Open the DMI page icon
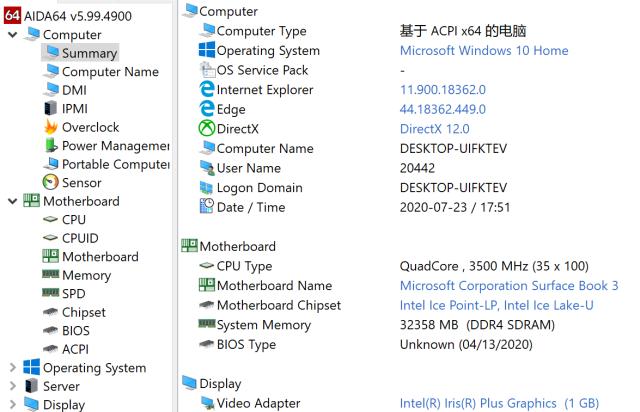Viewport: 640px width, 412px height. 52,89
